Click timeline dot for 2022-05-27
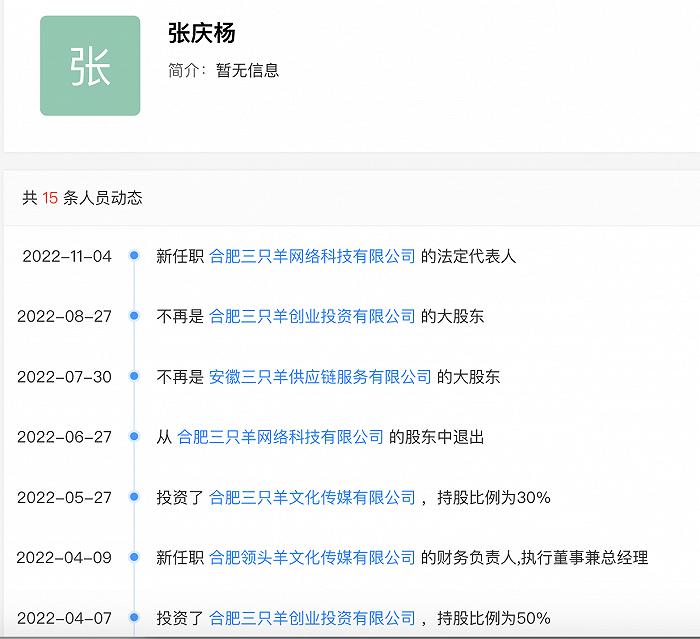The height and width of the screenshot is (639, 700). click(x=134, y=497)
